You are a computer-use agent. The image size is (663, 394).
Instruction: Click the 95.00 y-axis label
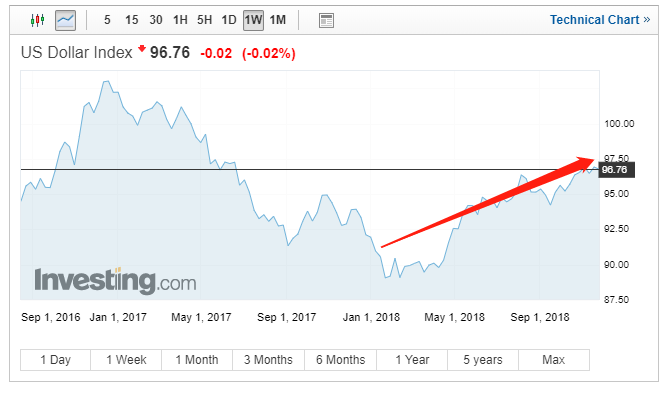[x=616, y=194]
